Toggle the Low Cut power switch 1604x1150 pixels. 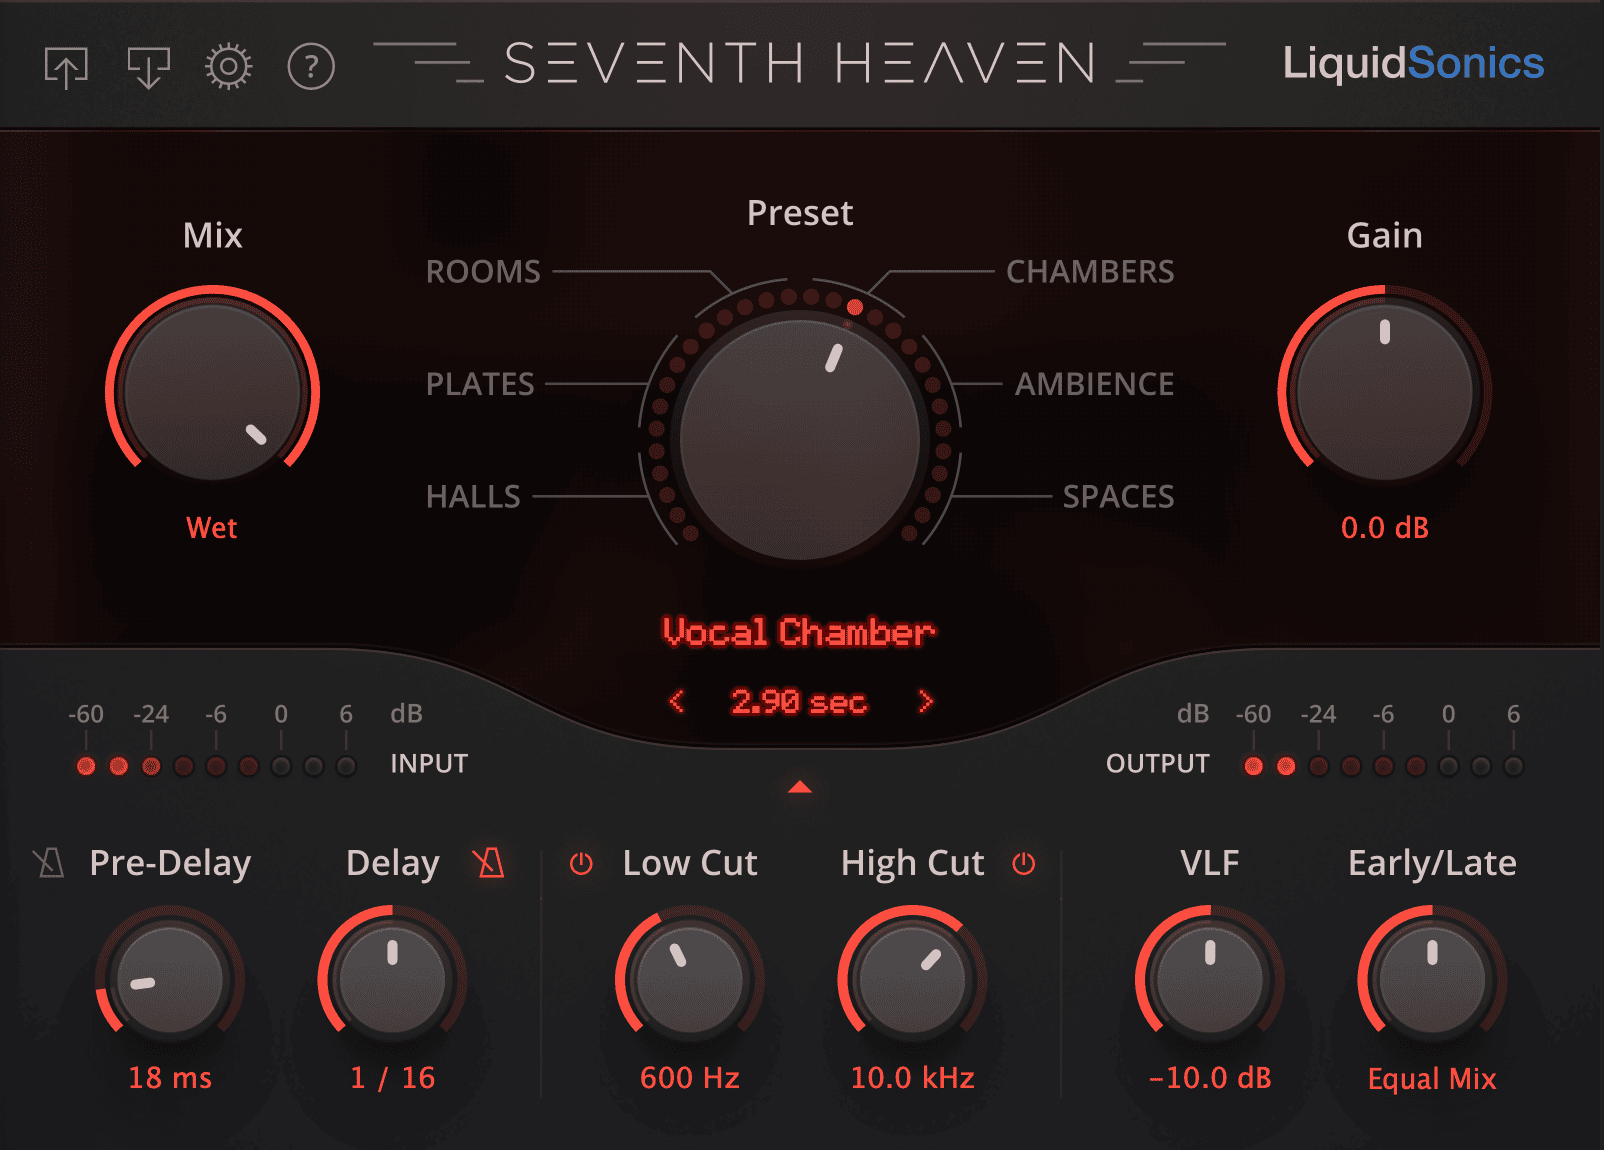580,863
